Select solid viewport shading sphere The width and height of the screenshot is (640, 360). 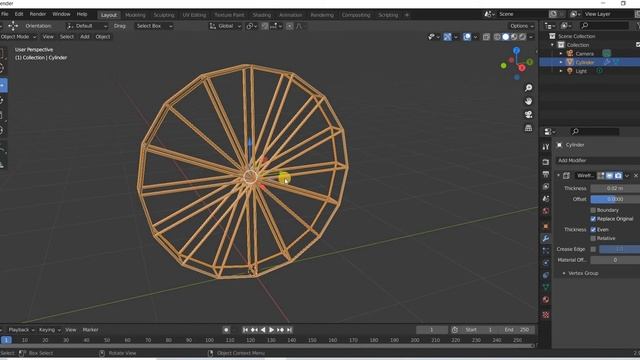coord(505,37)
